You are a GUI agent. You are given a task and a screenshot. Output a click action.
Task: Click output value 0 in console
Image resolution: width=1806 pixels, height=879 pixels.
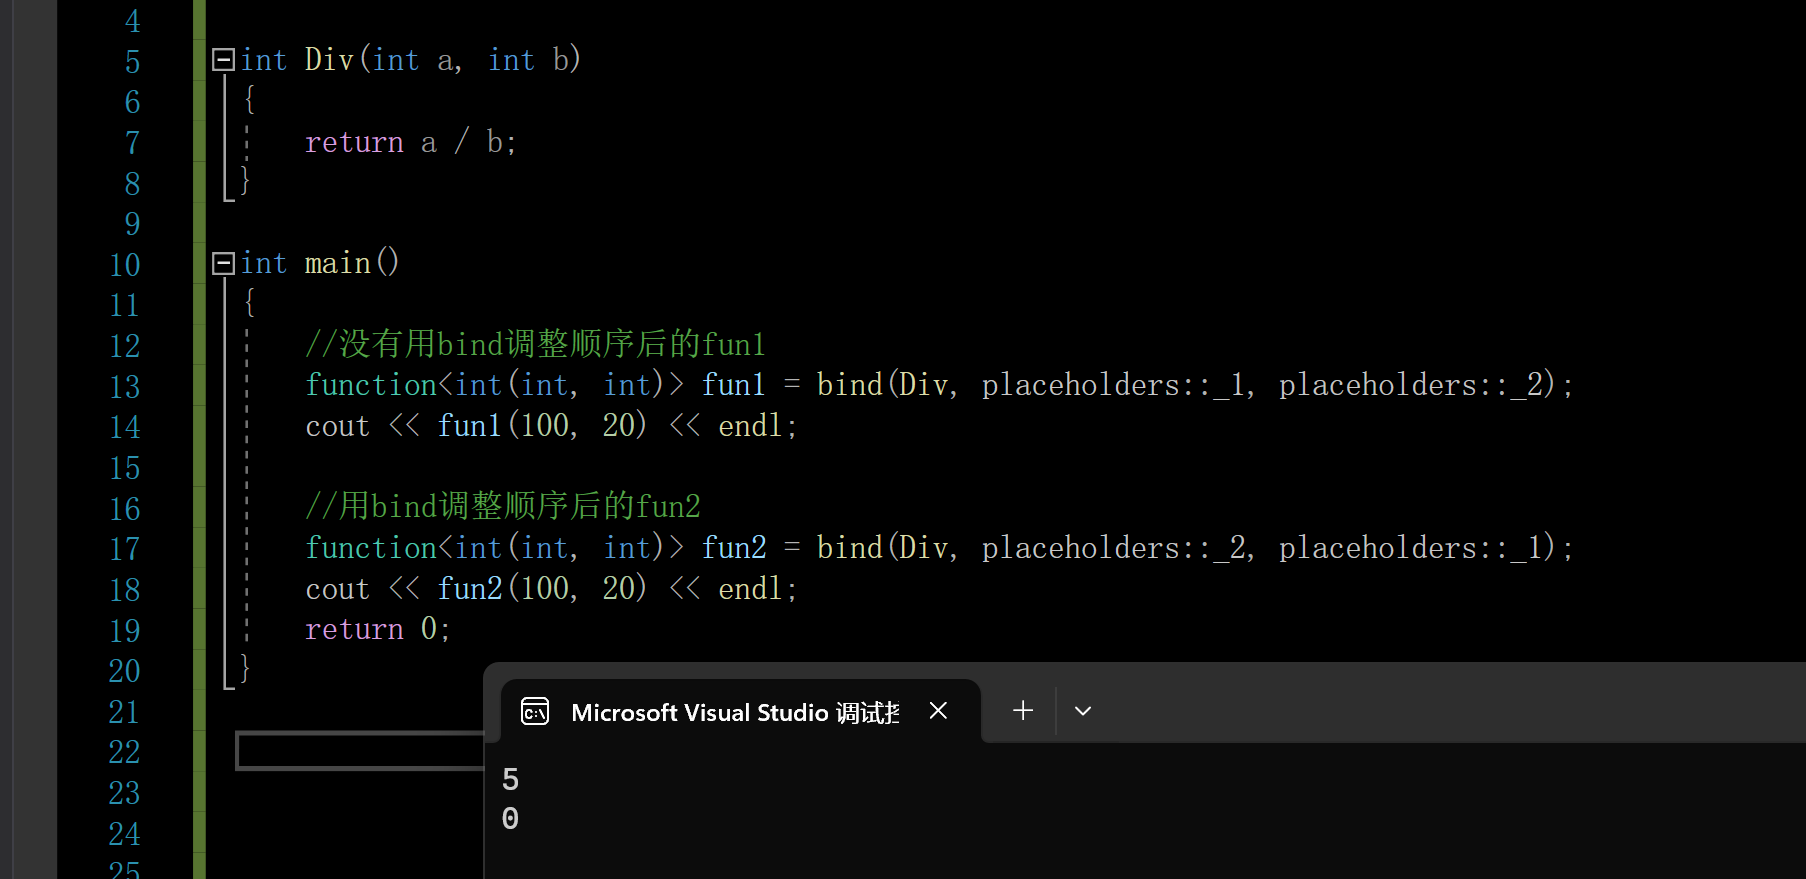[510, 819]
